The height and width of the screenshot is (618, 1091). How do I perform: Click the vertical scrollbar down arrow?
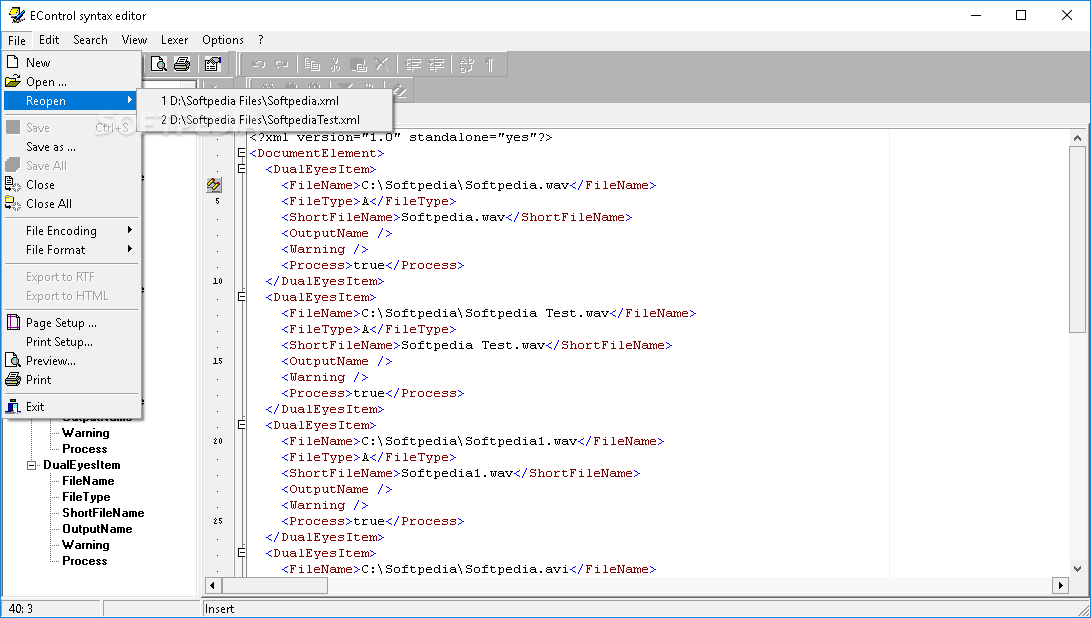[x=1077, y=569]
